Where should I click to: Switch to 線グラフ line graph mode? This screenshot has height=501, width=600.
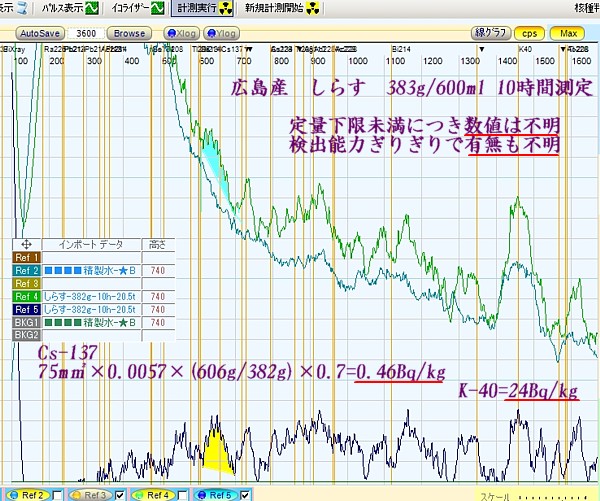coord(491,33)
